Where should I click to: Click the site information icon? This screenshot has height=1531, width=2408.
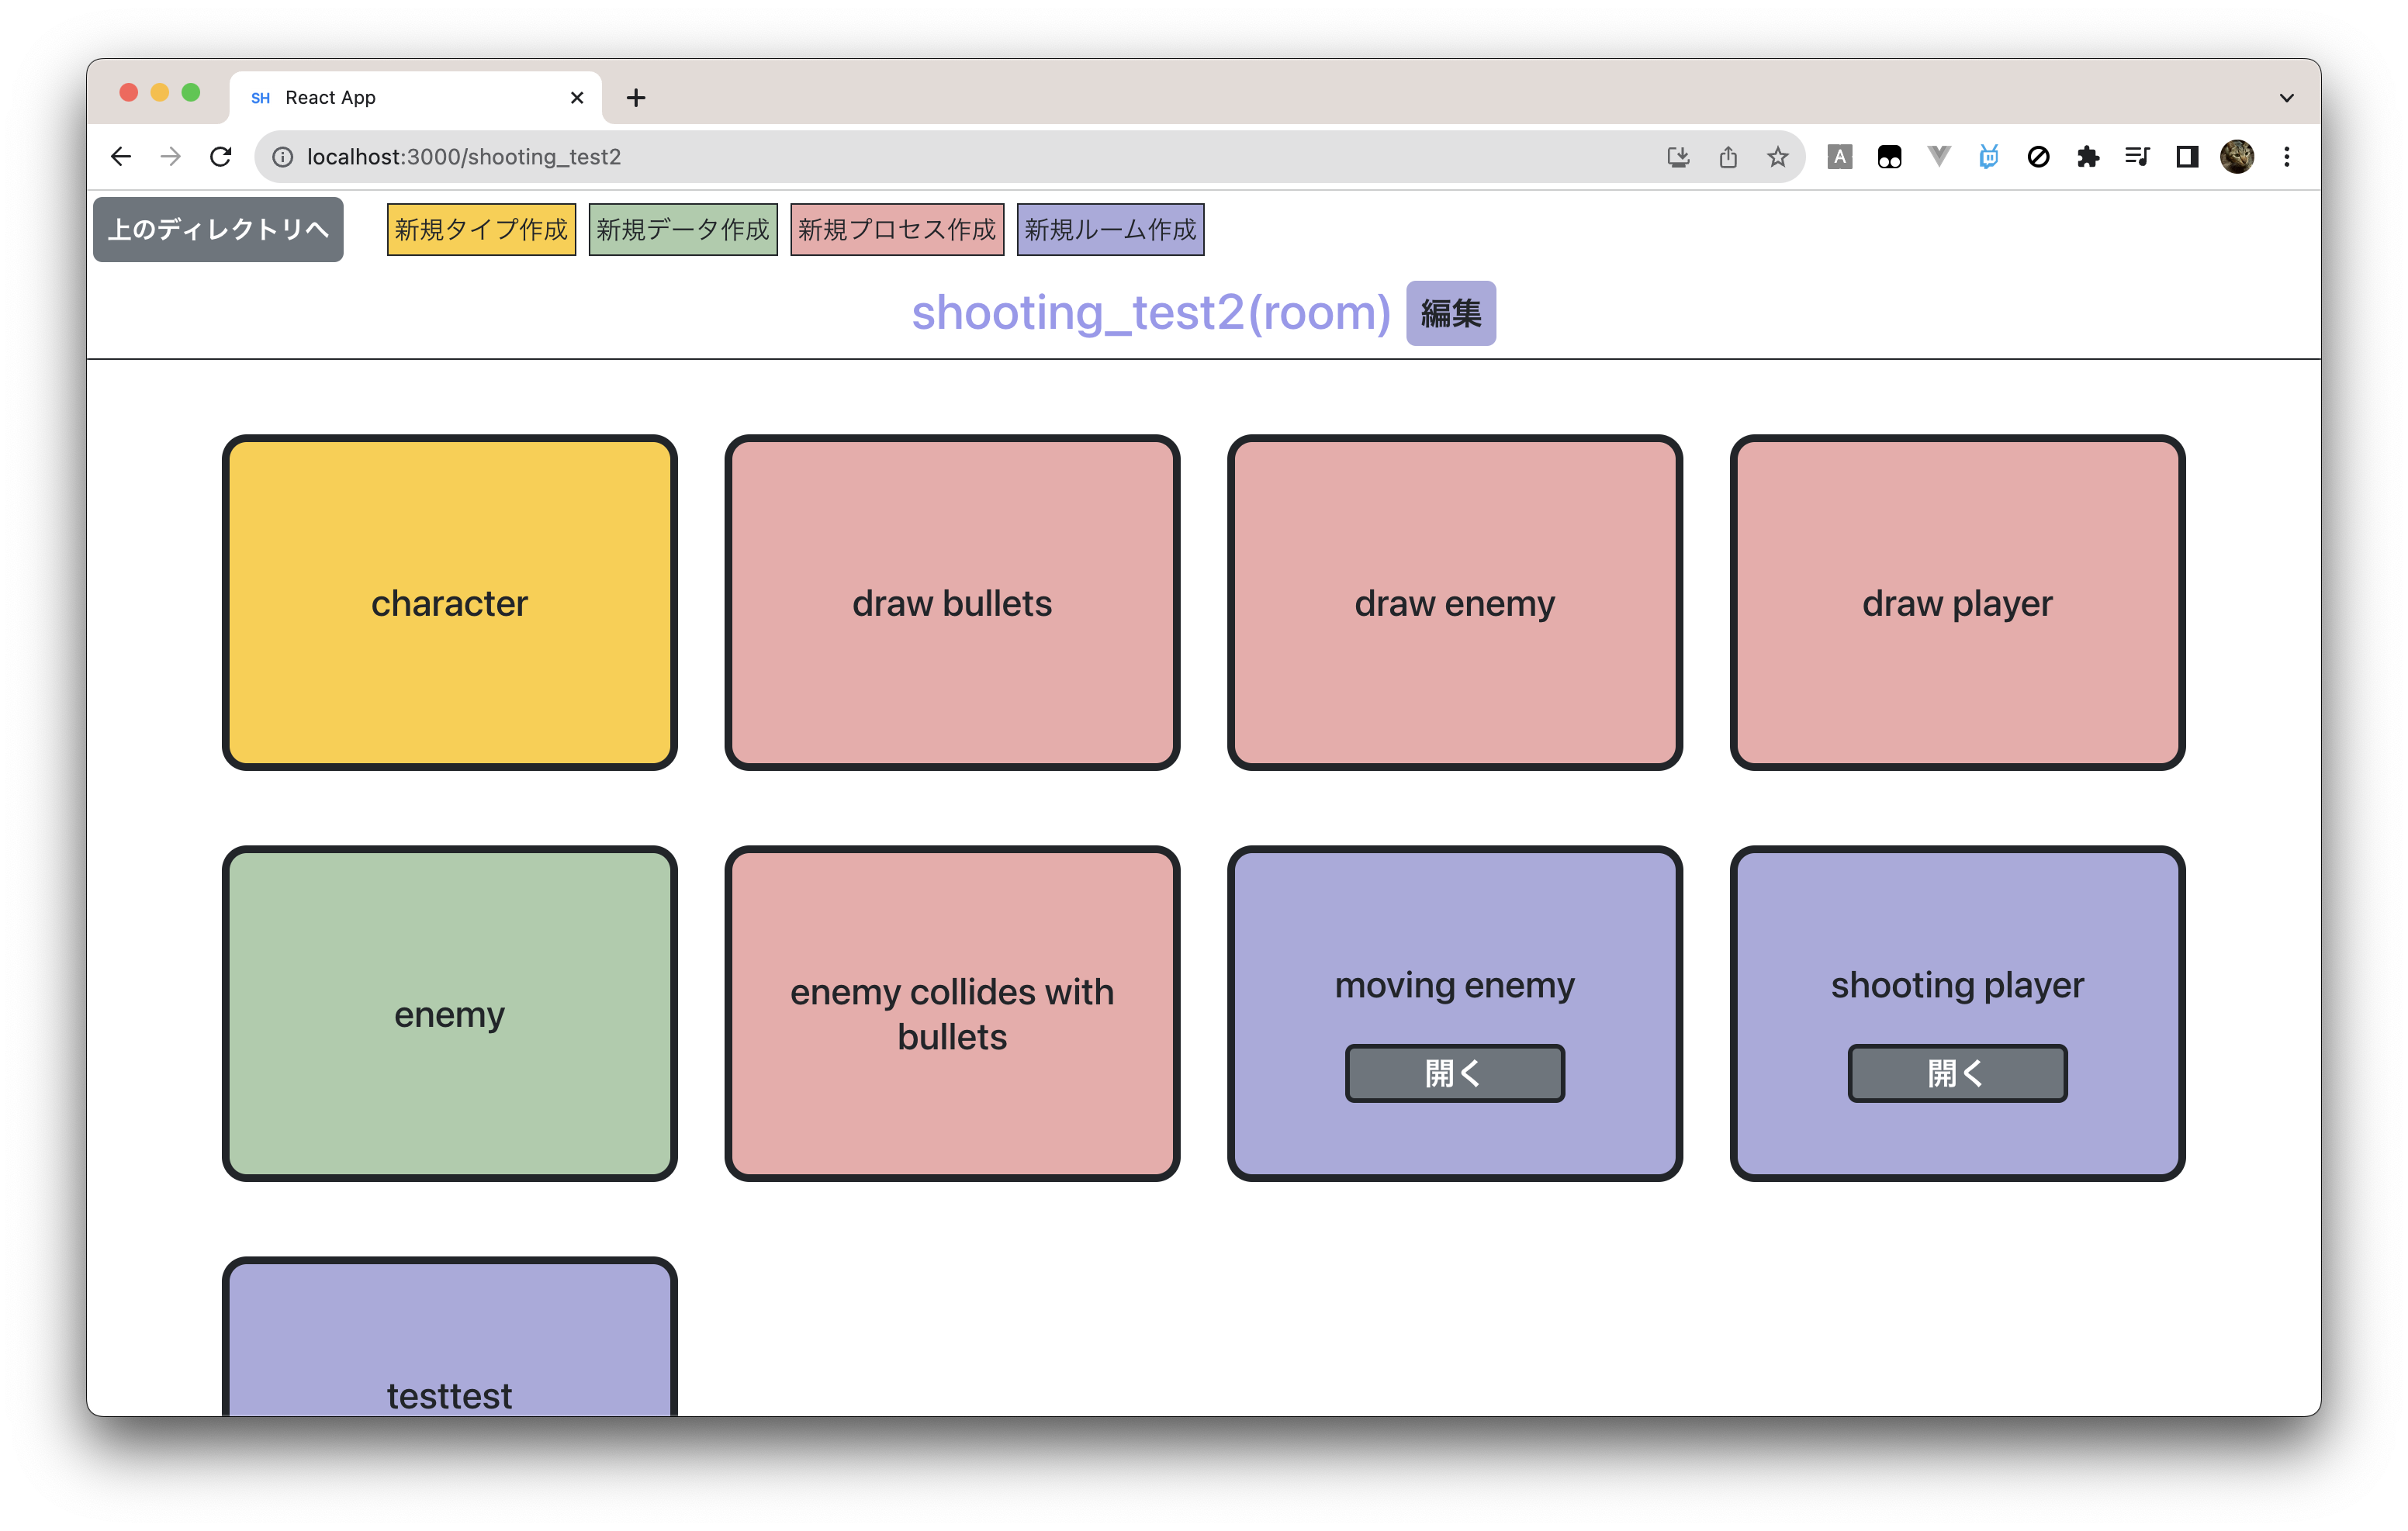tap(283, 157)
